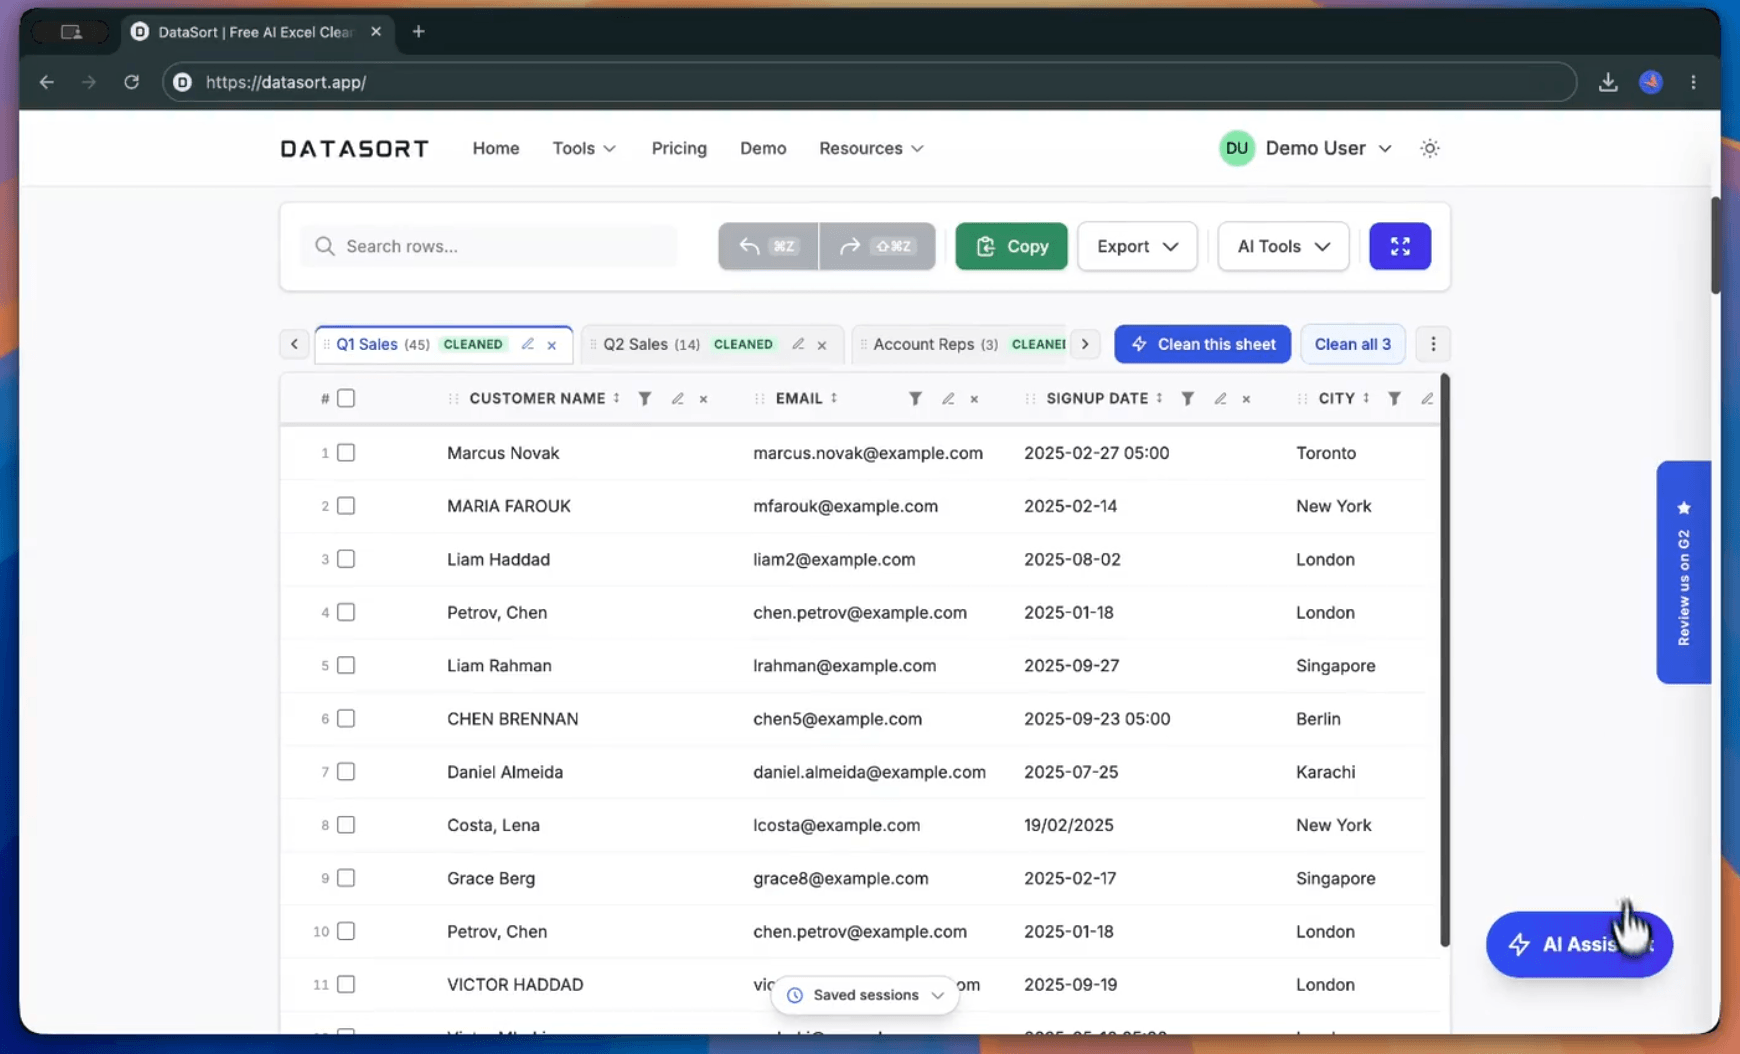
Task: Expand the Saved sessions dropdown
Action: [x=865, y=995]
